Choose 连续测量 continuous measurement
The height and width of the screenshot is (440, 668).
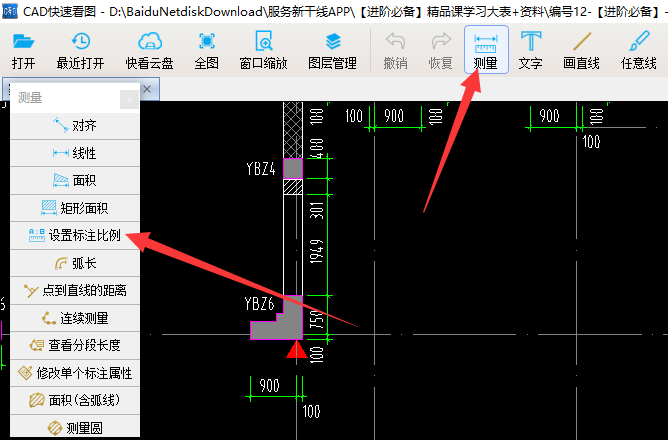75,318
